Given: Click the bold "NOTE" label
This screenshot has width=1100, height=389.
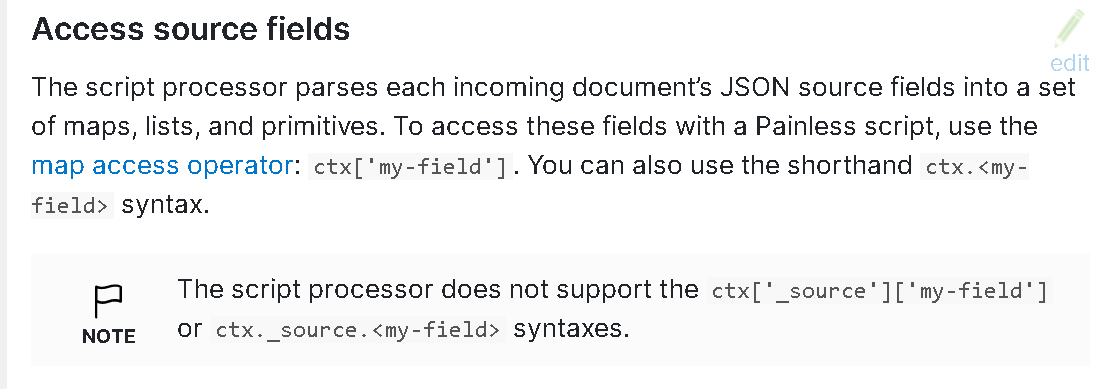Looking at the screenshot, I should click(109, 336).
